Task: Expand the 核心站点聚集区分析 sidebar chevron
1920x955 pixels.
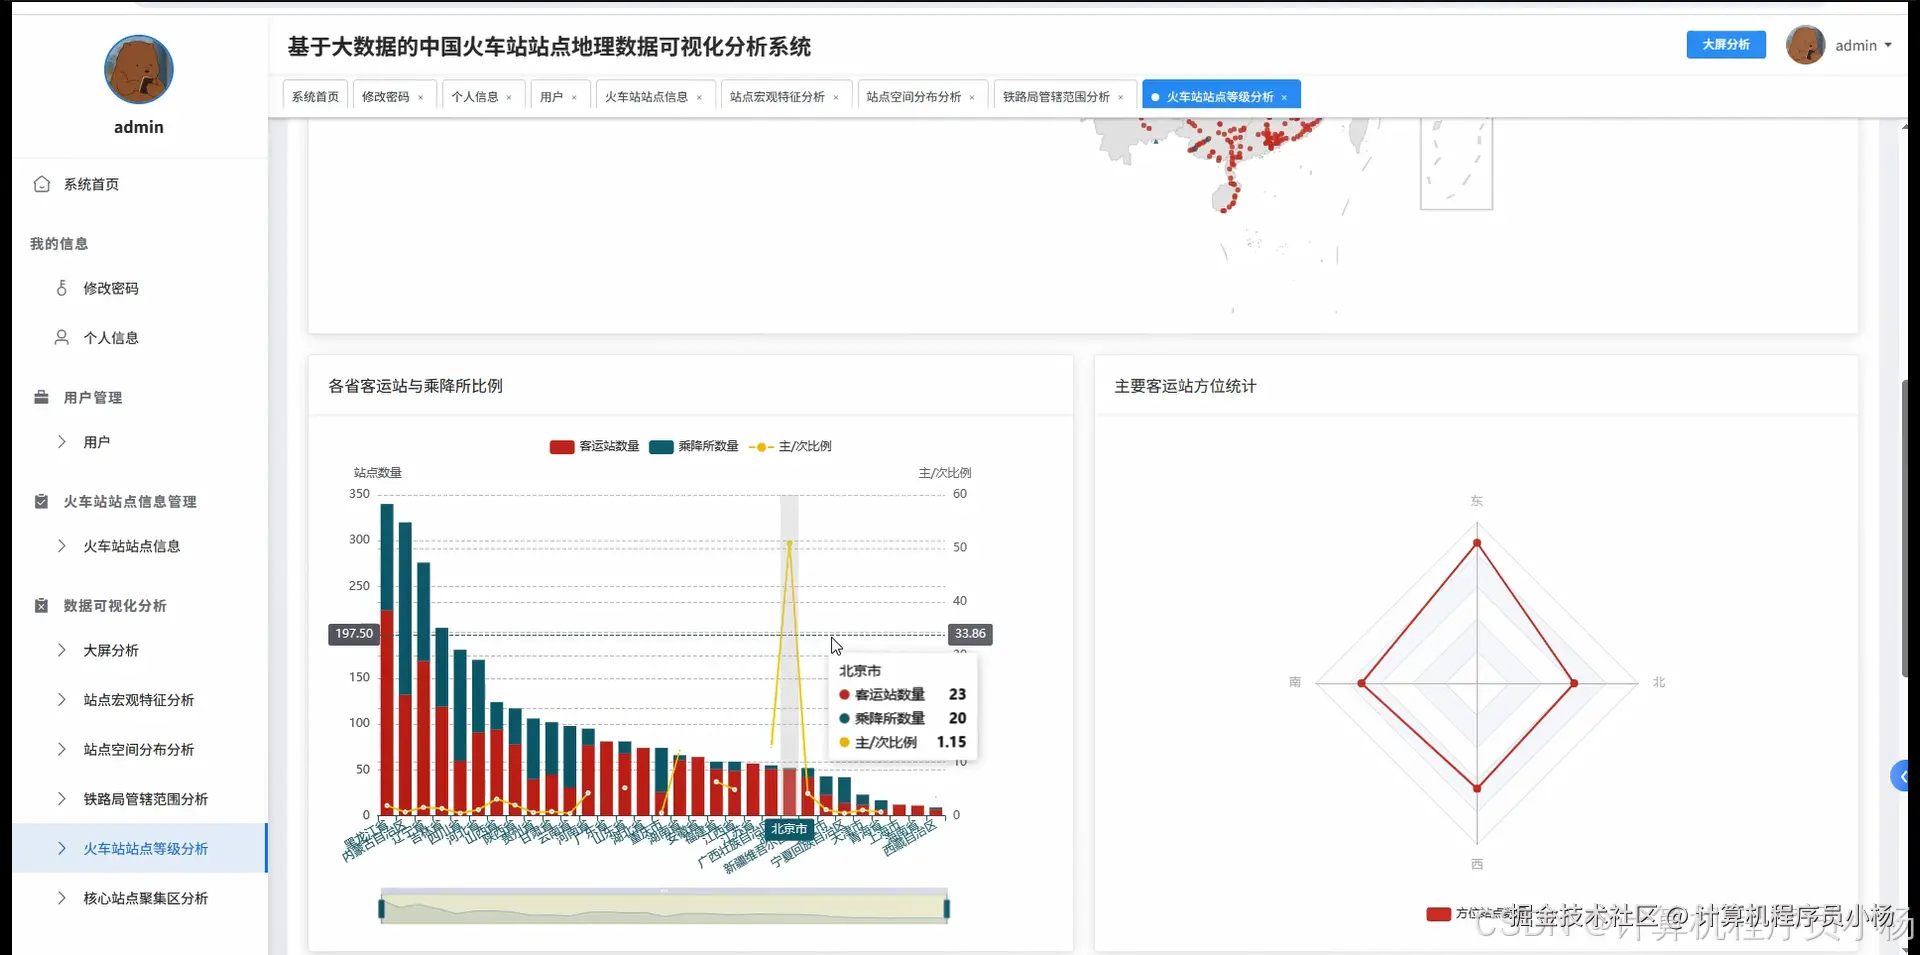Action: (62, 898)
